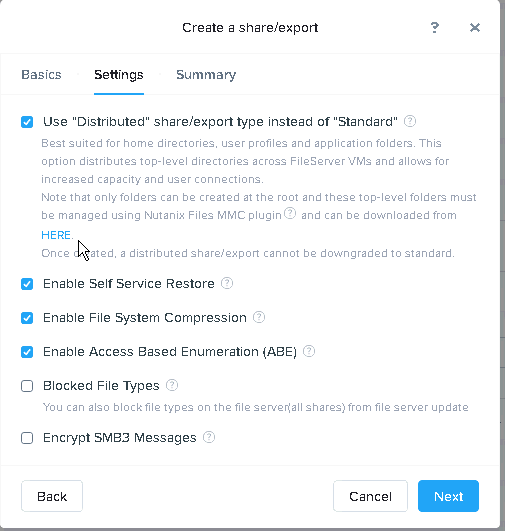Disable Self Service Restore checkbox
This screenshot has height=531, width=505.
27,284
